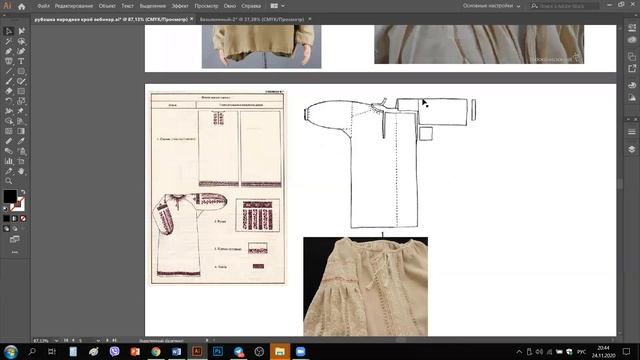Select the Column Graph tool
This screenshot has width=640, height=360.
click(x=9, y=161)
